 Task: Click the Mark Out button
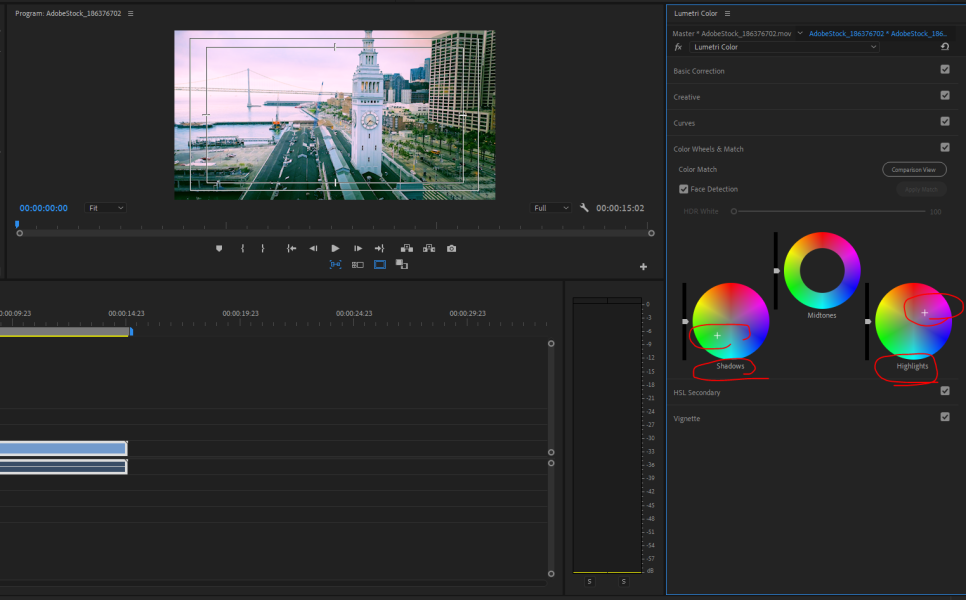[x=262, y=248]
